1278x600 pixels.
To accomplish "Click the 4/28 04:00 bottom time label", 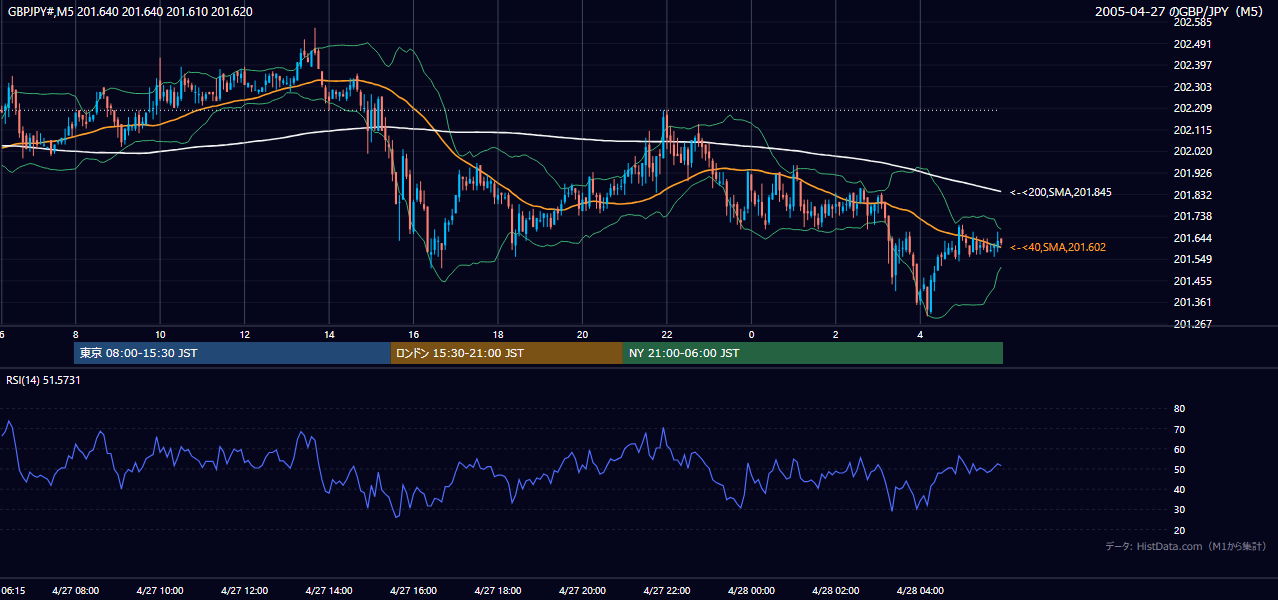I will tap(920, 591).
